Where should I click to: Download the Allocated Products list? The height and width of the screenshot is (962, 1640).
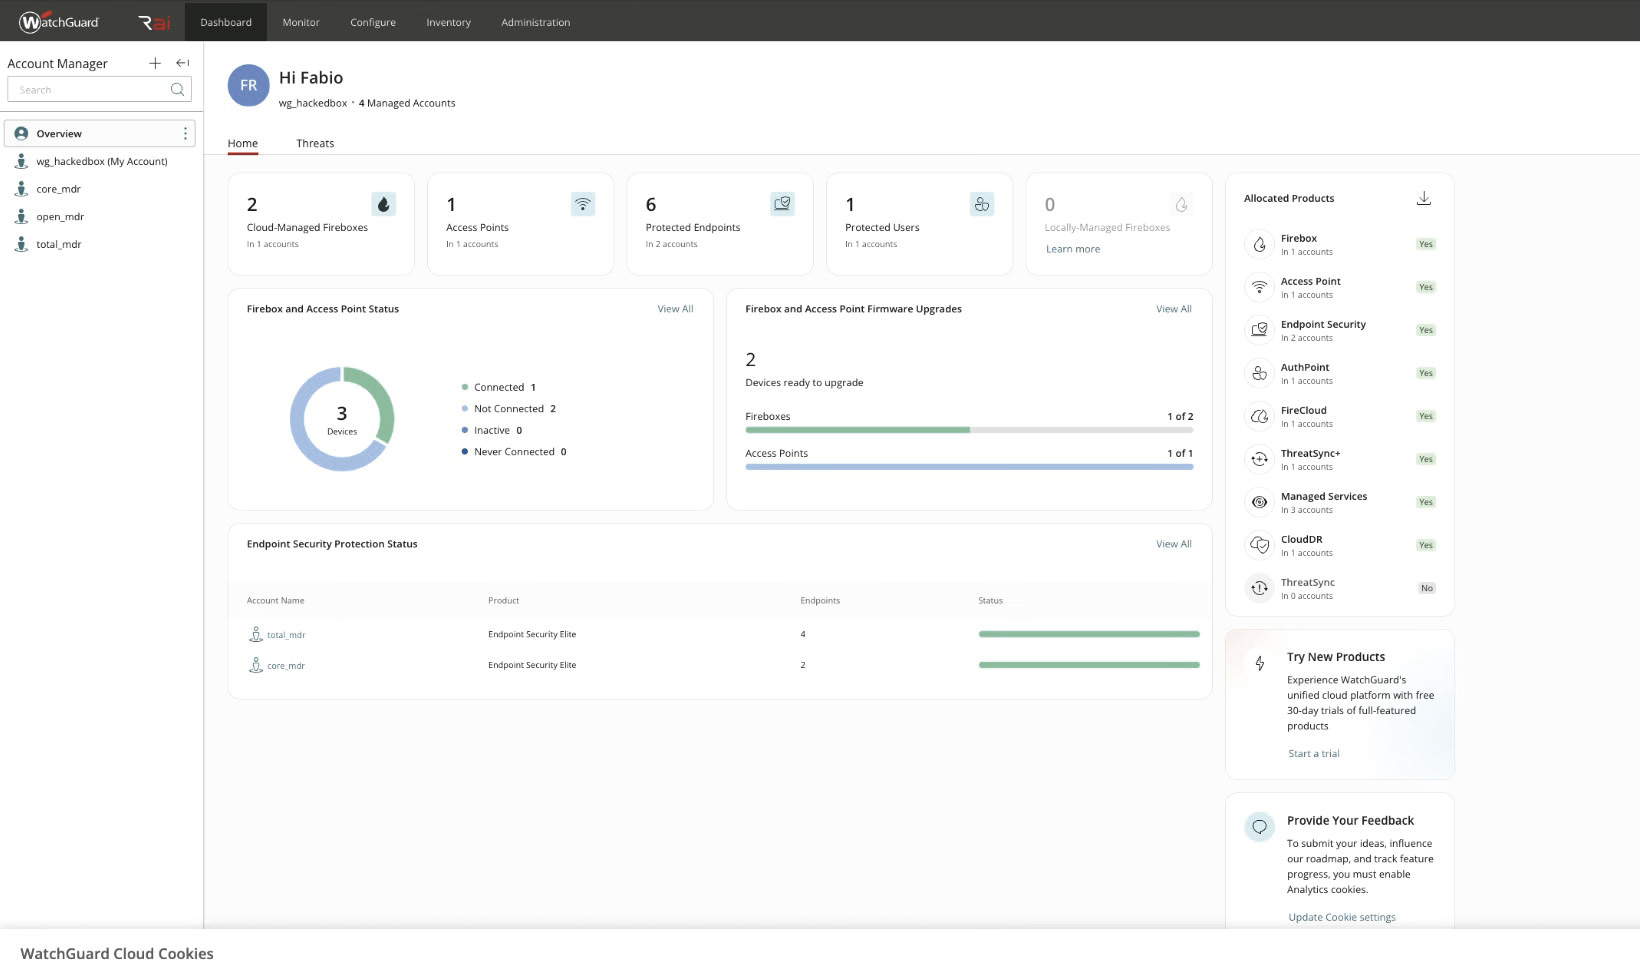[1424, 198]
